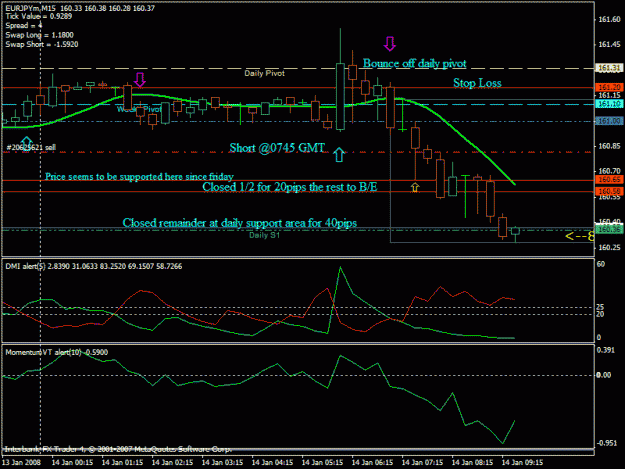Click the 'Swap Short = -1.5920' line

point(42,44)
